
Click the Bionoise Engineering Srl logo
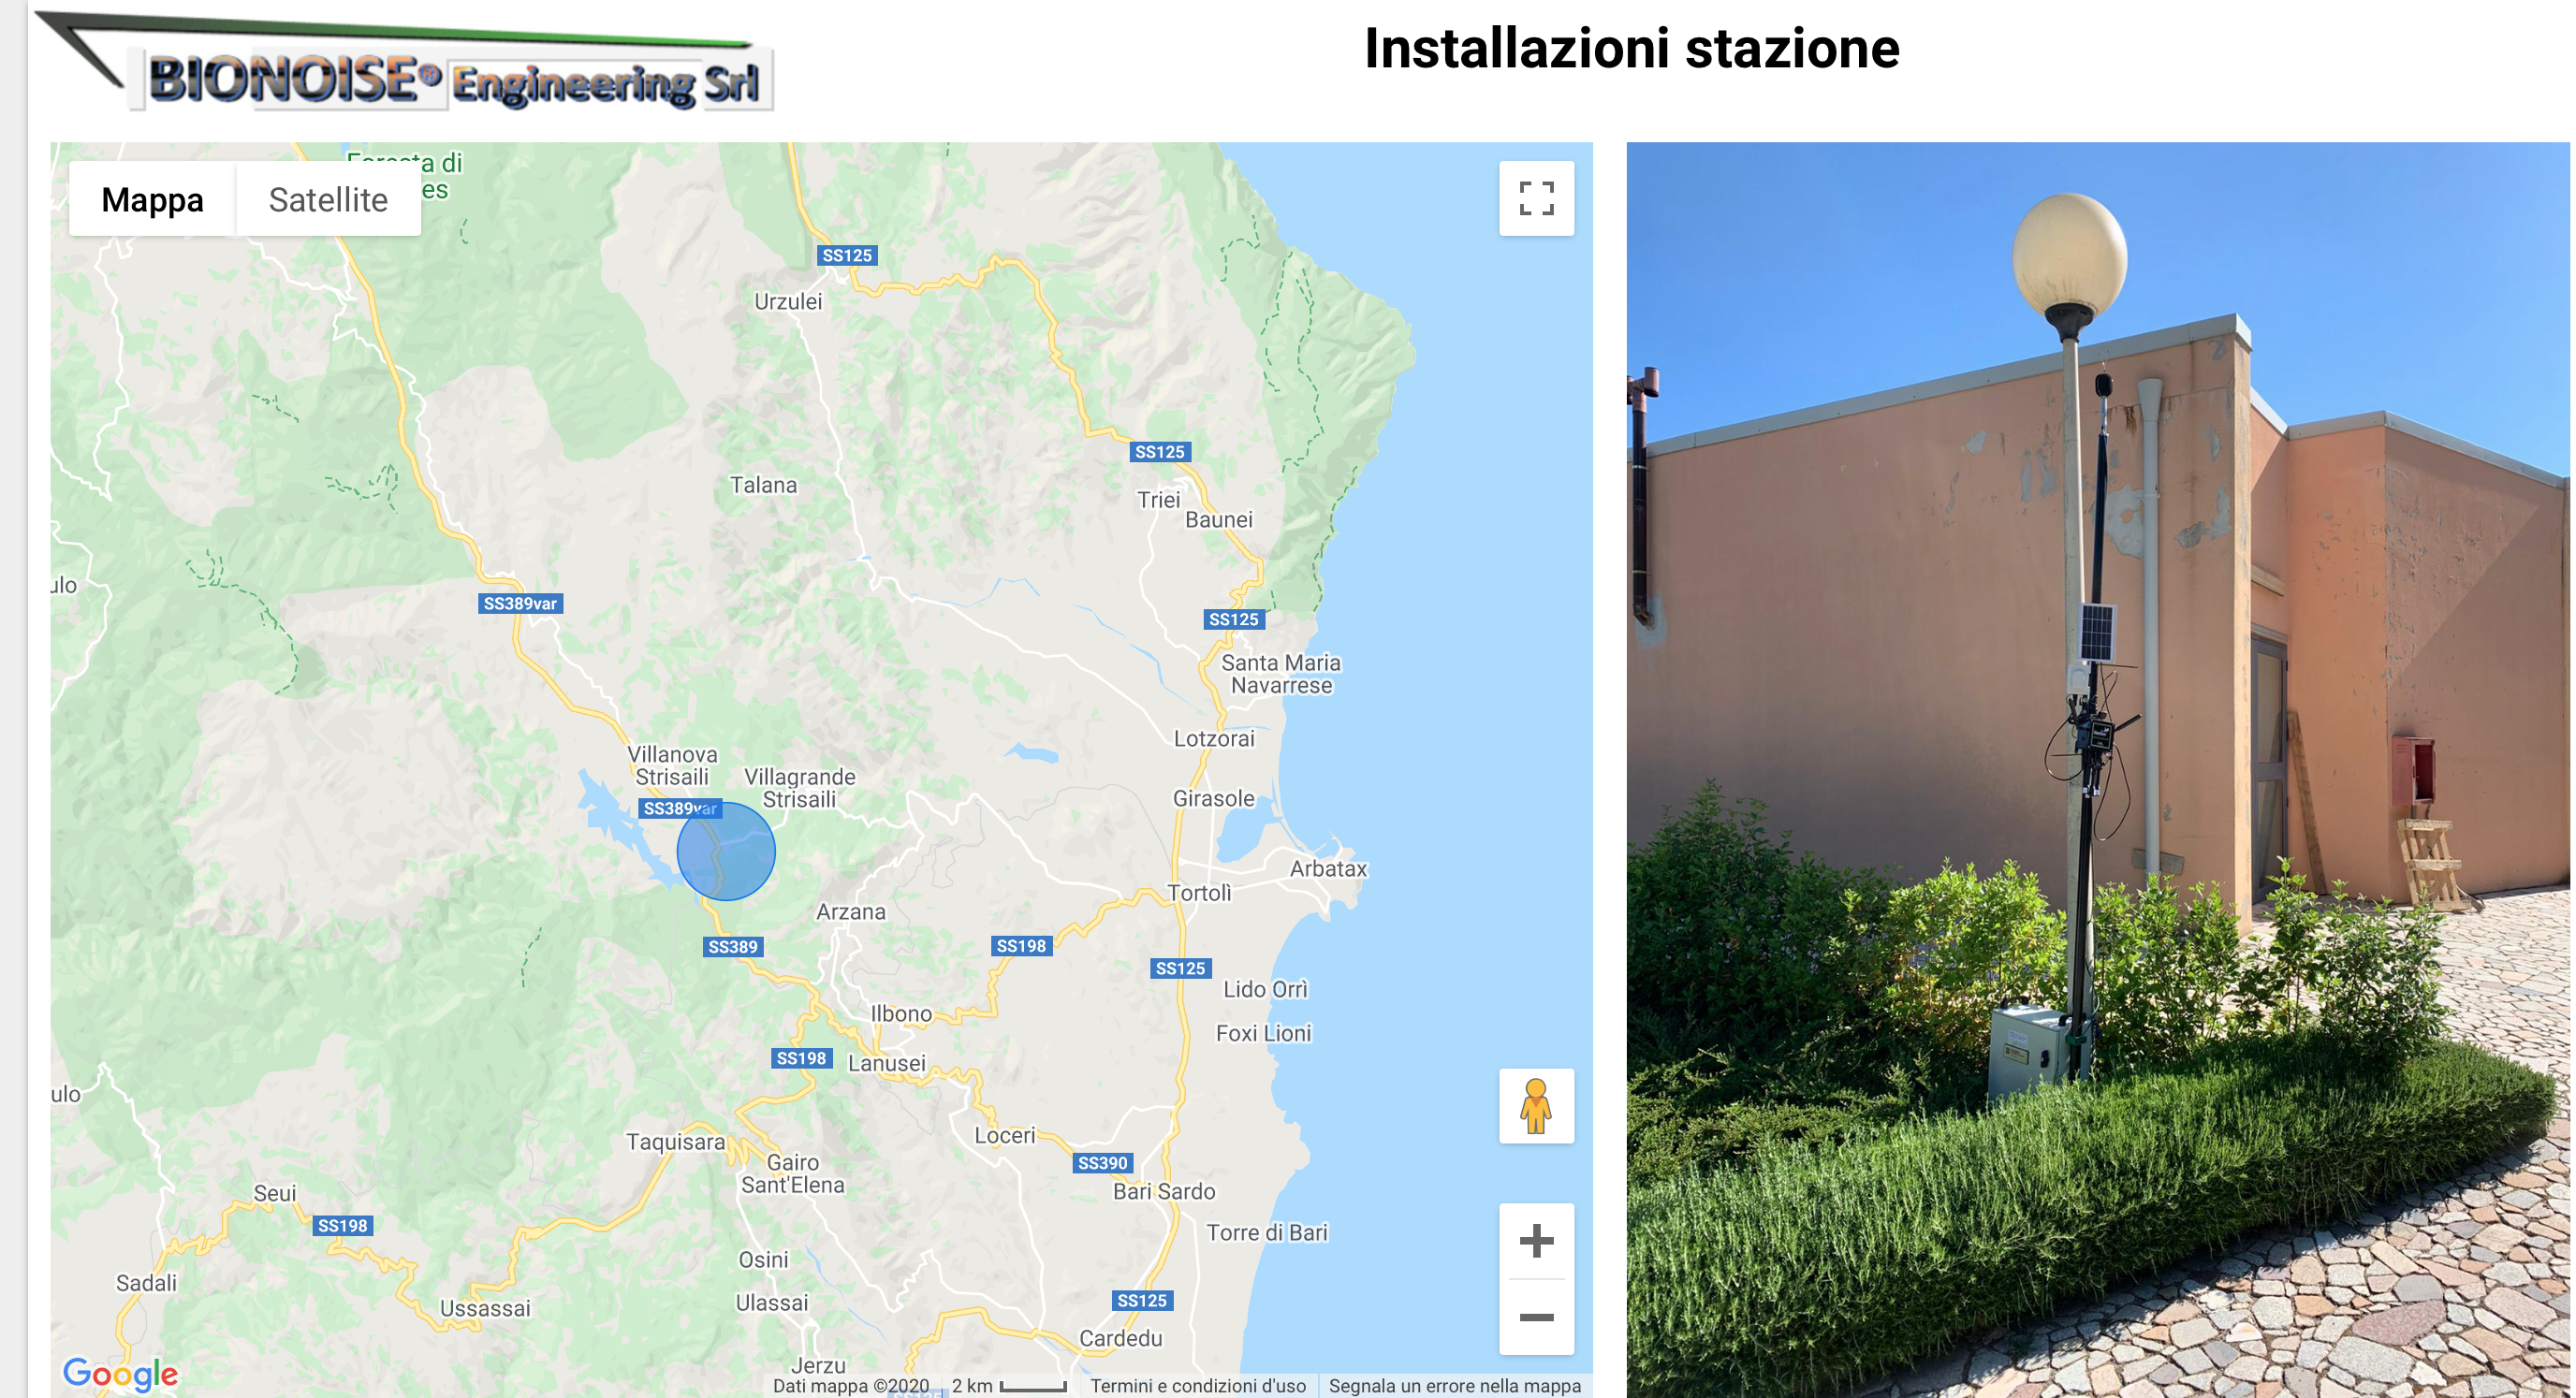point(405,62)
